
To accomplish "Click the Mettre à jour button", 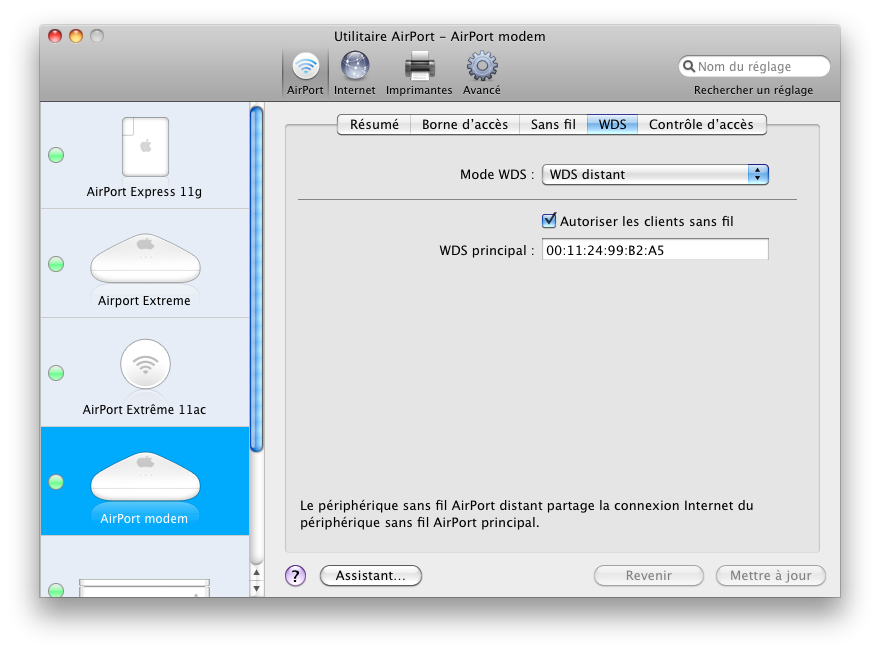I will (x=771, y=576).
